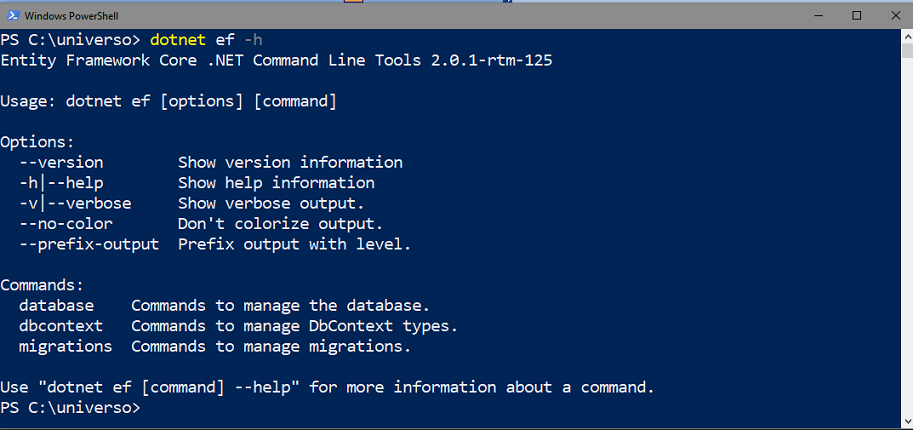Click the "Entity Framework Core" version line
The width and height of the screenshot is (913, 430).
click(276, 60)
